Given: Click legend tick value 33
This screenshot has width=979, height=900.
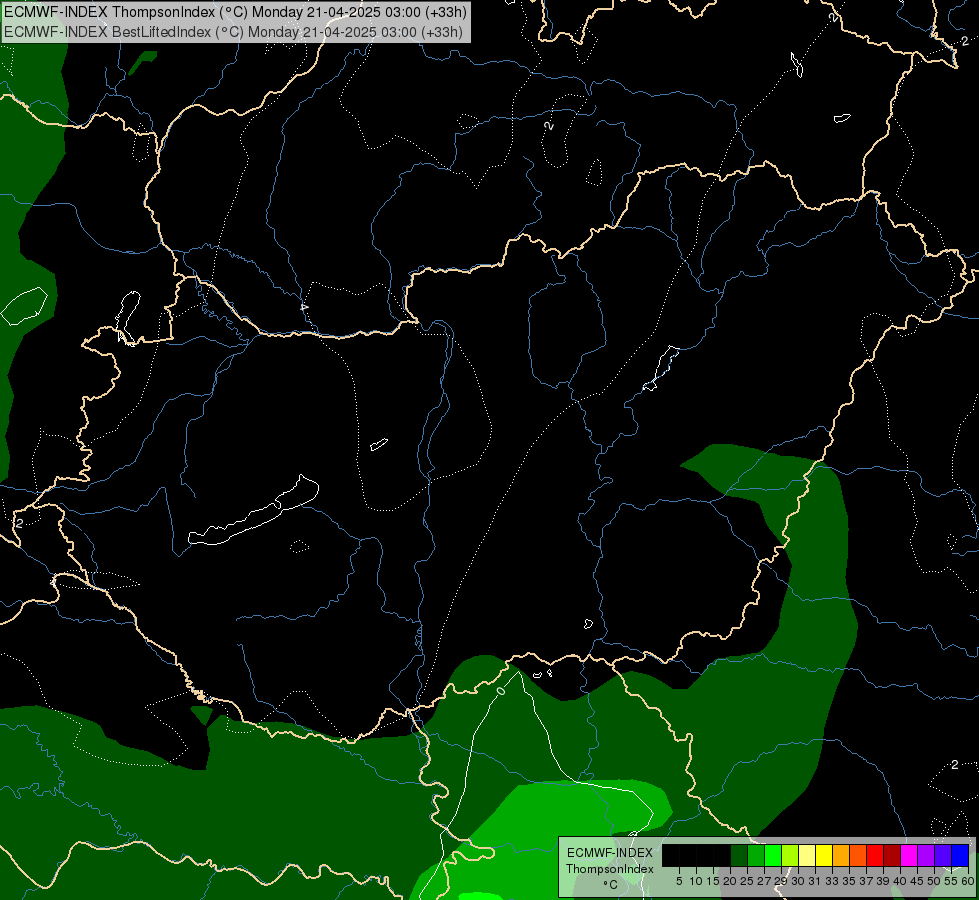Looking at the screenshot, I should click(x=832, y=881).
